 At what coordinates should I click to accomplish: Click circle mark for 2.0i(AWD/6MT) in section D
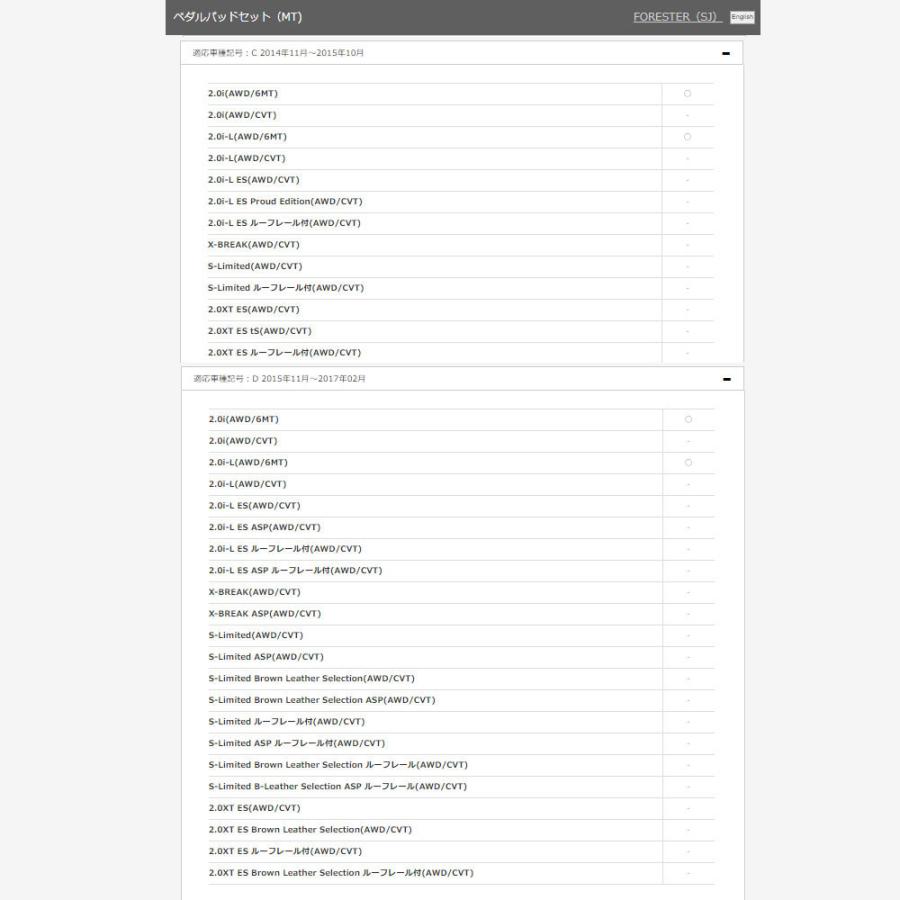687,420
